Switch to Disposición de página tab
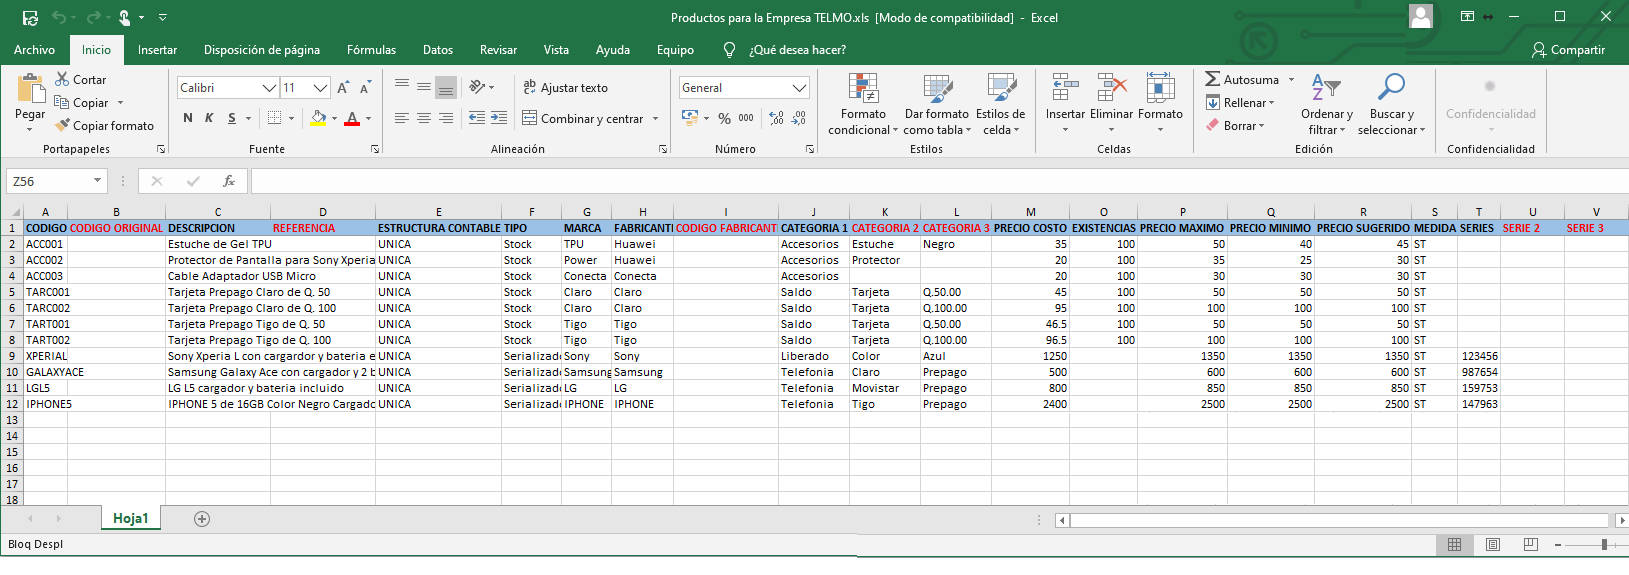Viewport: 1629px width, 575px height. click(262, 50)
